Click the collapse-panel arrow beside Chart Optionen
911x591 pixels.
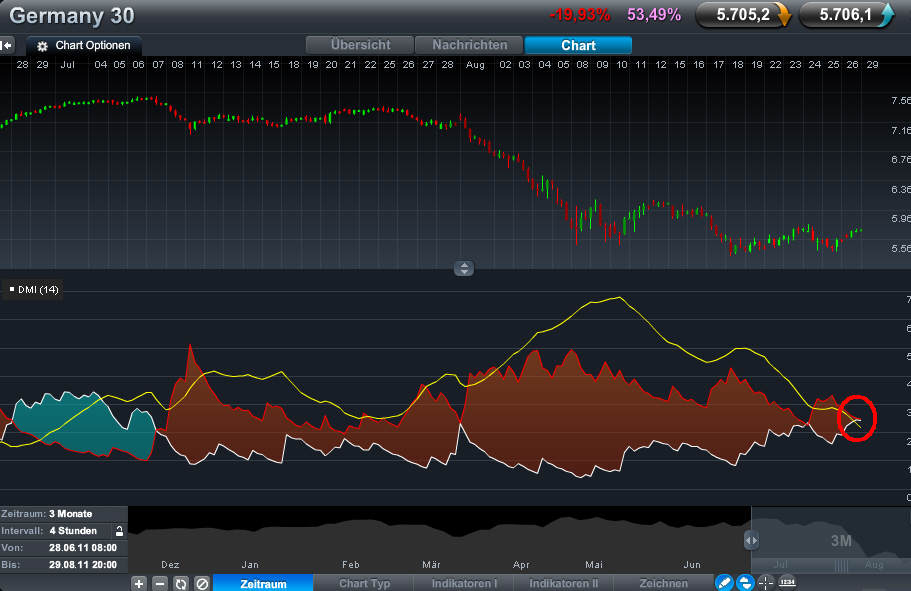point(7,45)
